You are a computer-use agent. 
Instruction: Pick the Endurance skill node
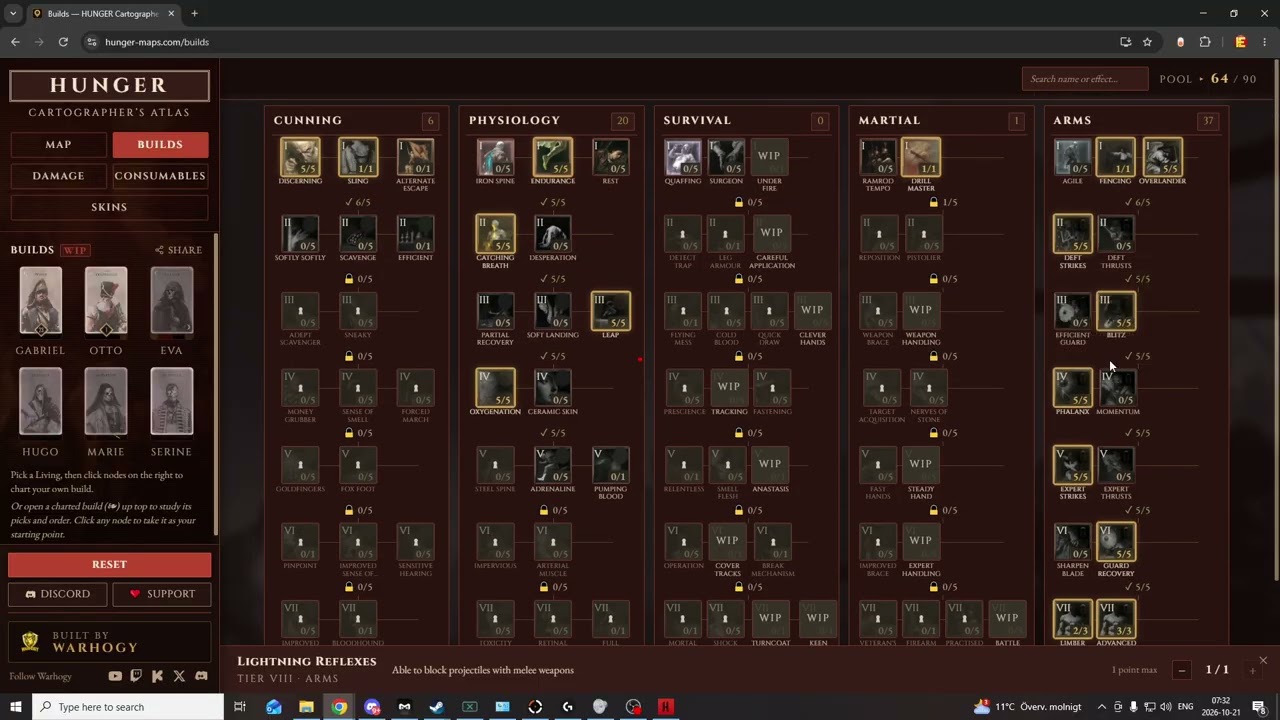(x=553, y=157)
